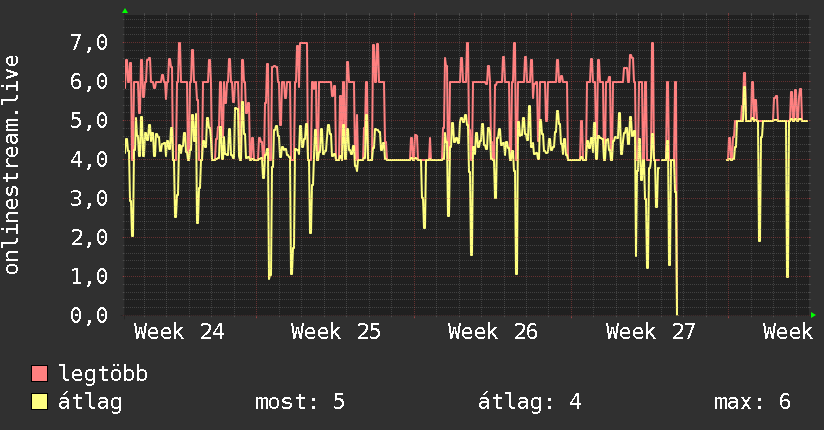Click the 6,0 y-axis tick label
The height and width of the screenshot is (430, 824).
(89, 81)
